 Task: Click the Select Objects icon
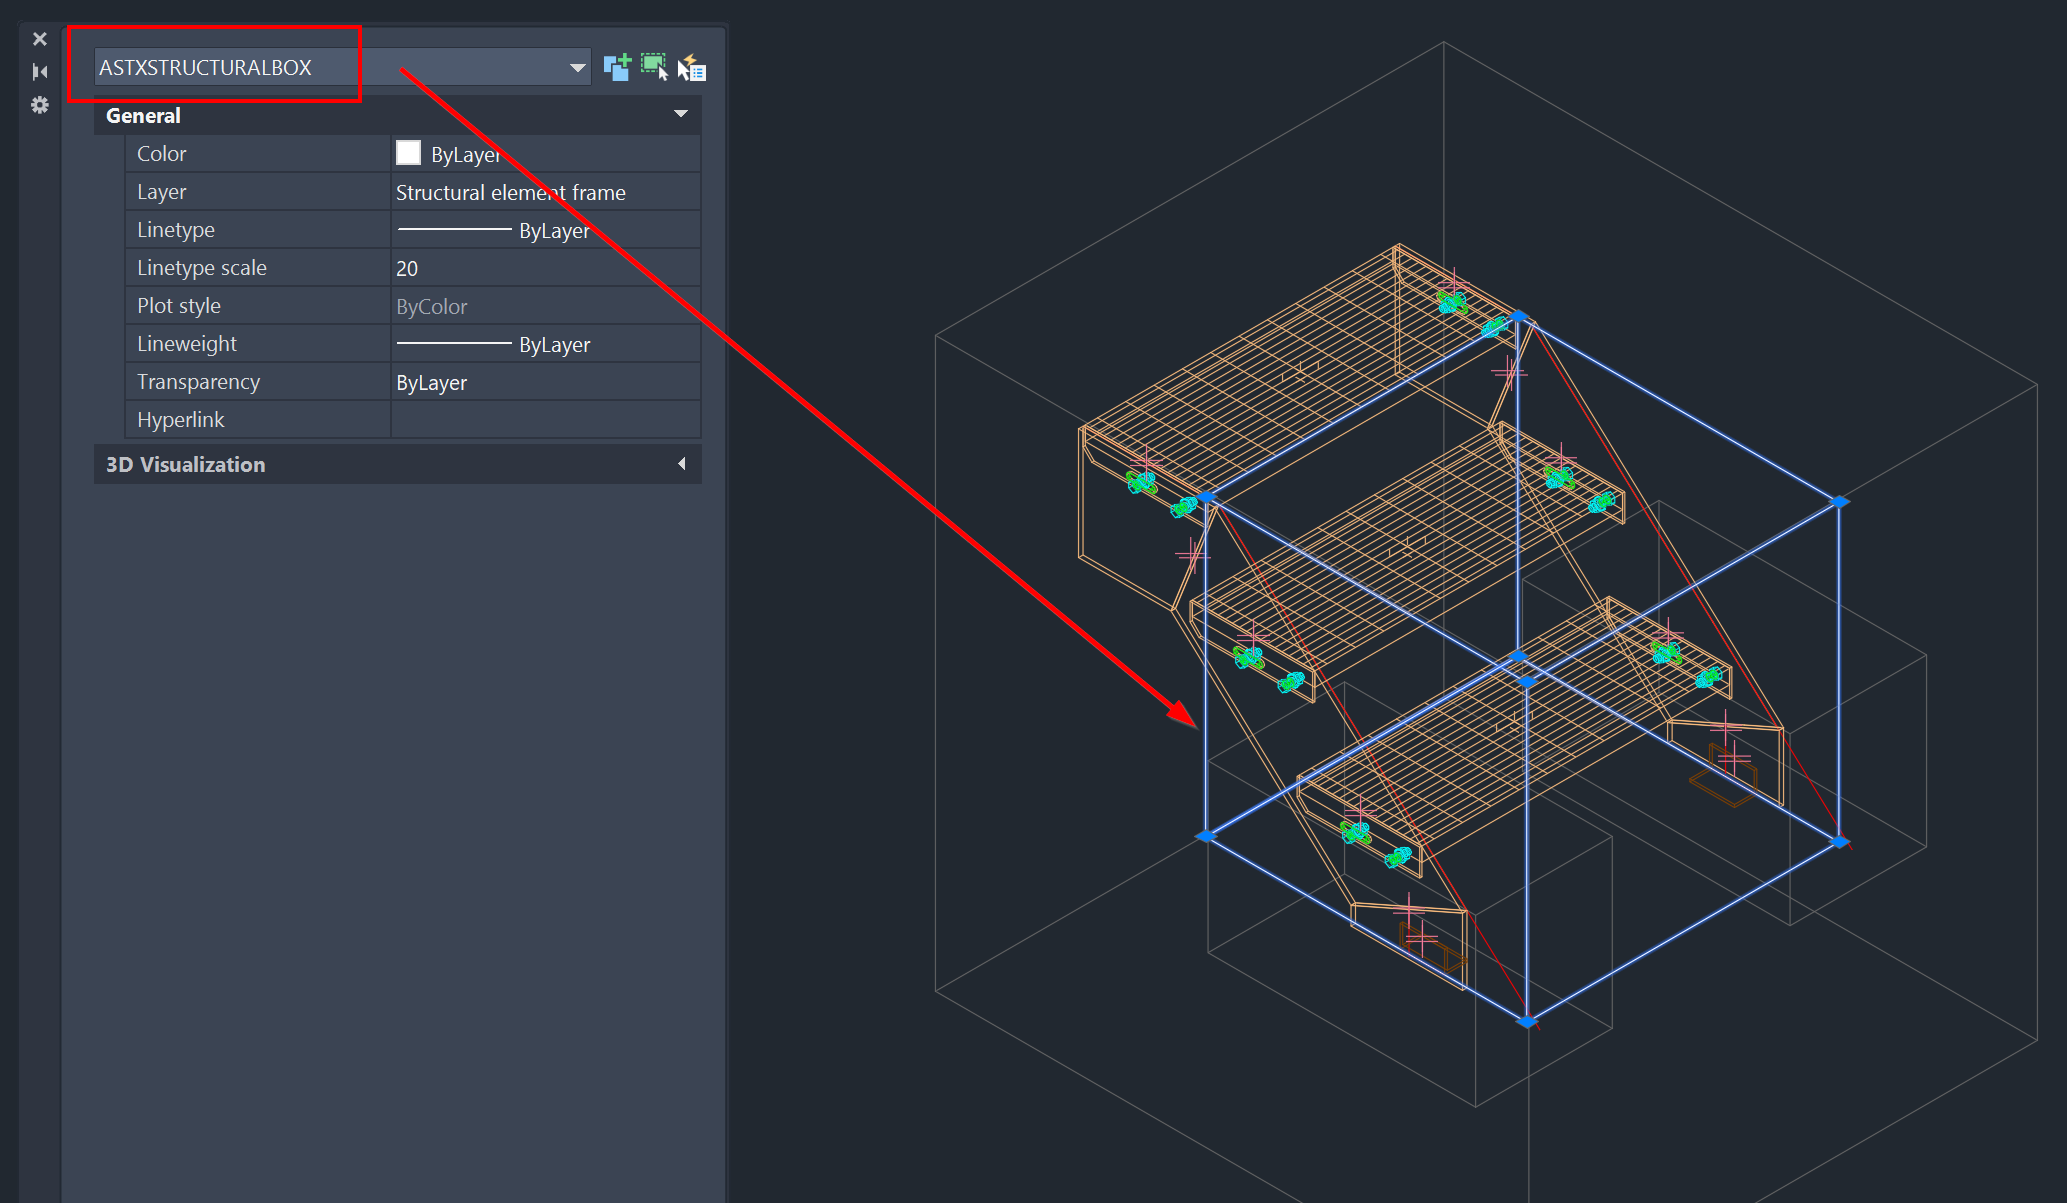pyautogui.click(x=655, y=67)
